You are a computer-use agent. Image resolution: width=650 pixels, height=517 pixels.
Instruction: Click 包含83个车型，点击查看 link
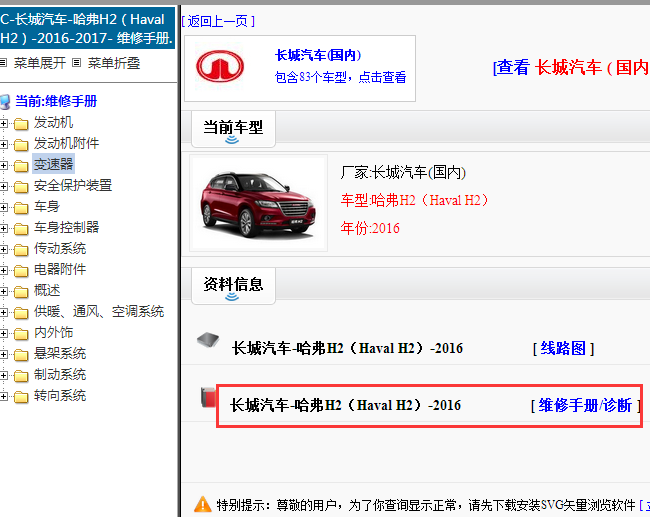(340, 77)
